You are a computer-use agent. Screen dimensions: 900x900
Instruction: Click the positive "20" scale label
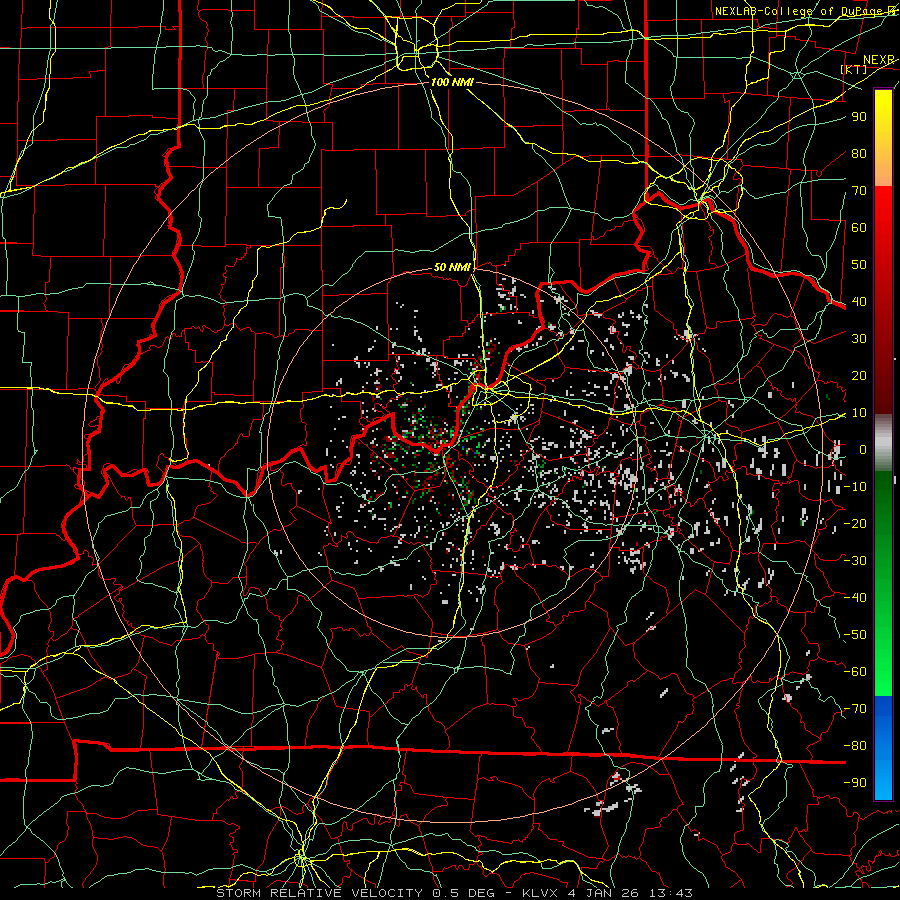click(x=859, y=375)
